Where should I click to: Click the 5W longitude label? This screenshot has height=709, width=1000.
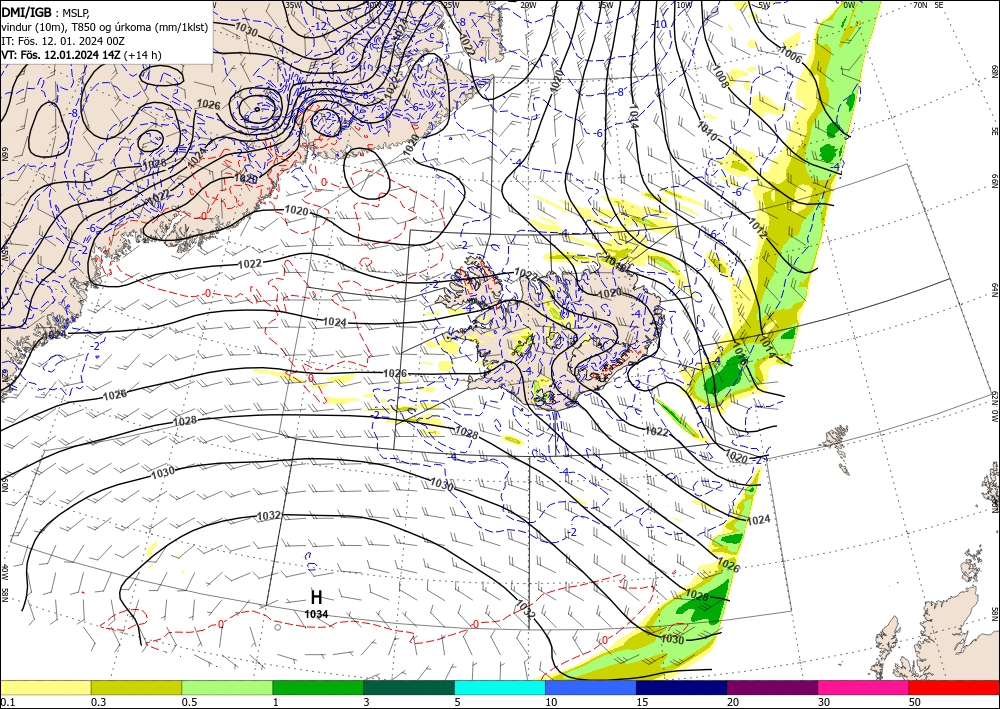pyautogui.click(x=764, y=5)
